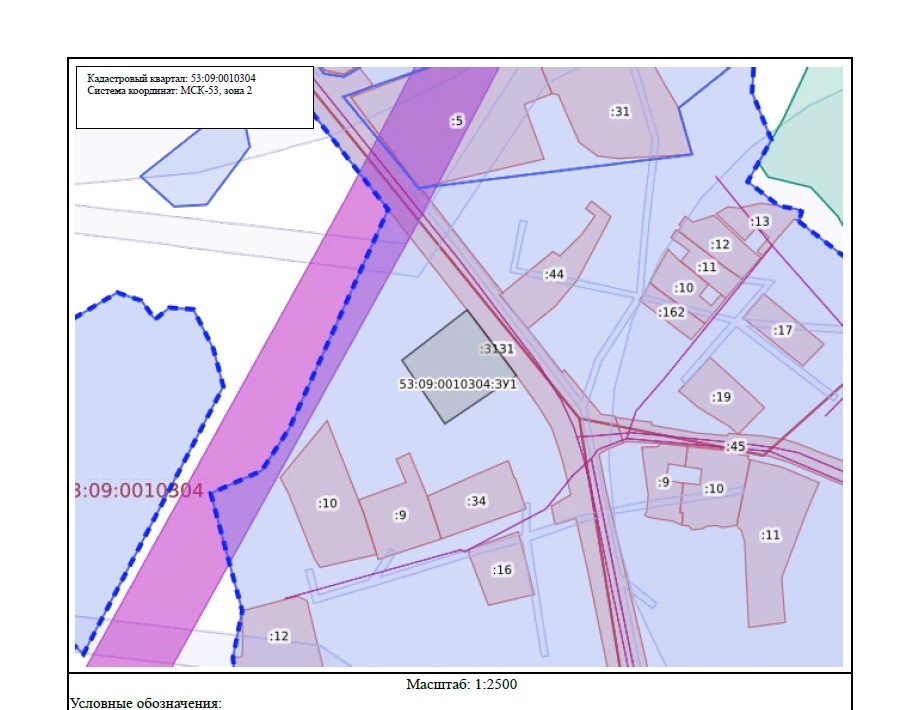Click the large 09:0010304 quarter label
Image resolution: width=909 pixels, height=710 pixels.
140,490
